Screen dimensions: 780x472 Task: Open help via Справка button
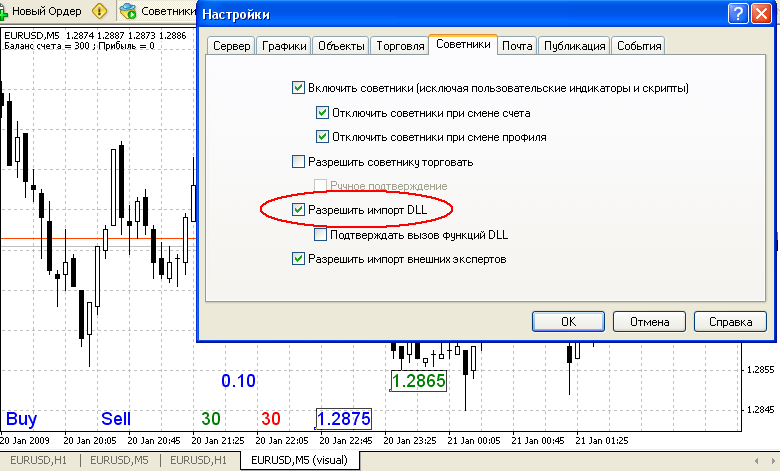click(x=730, y=322)
